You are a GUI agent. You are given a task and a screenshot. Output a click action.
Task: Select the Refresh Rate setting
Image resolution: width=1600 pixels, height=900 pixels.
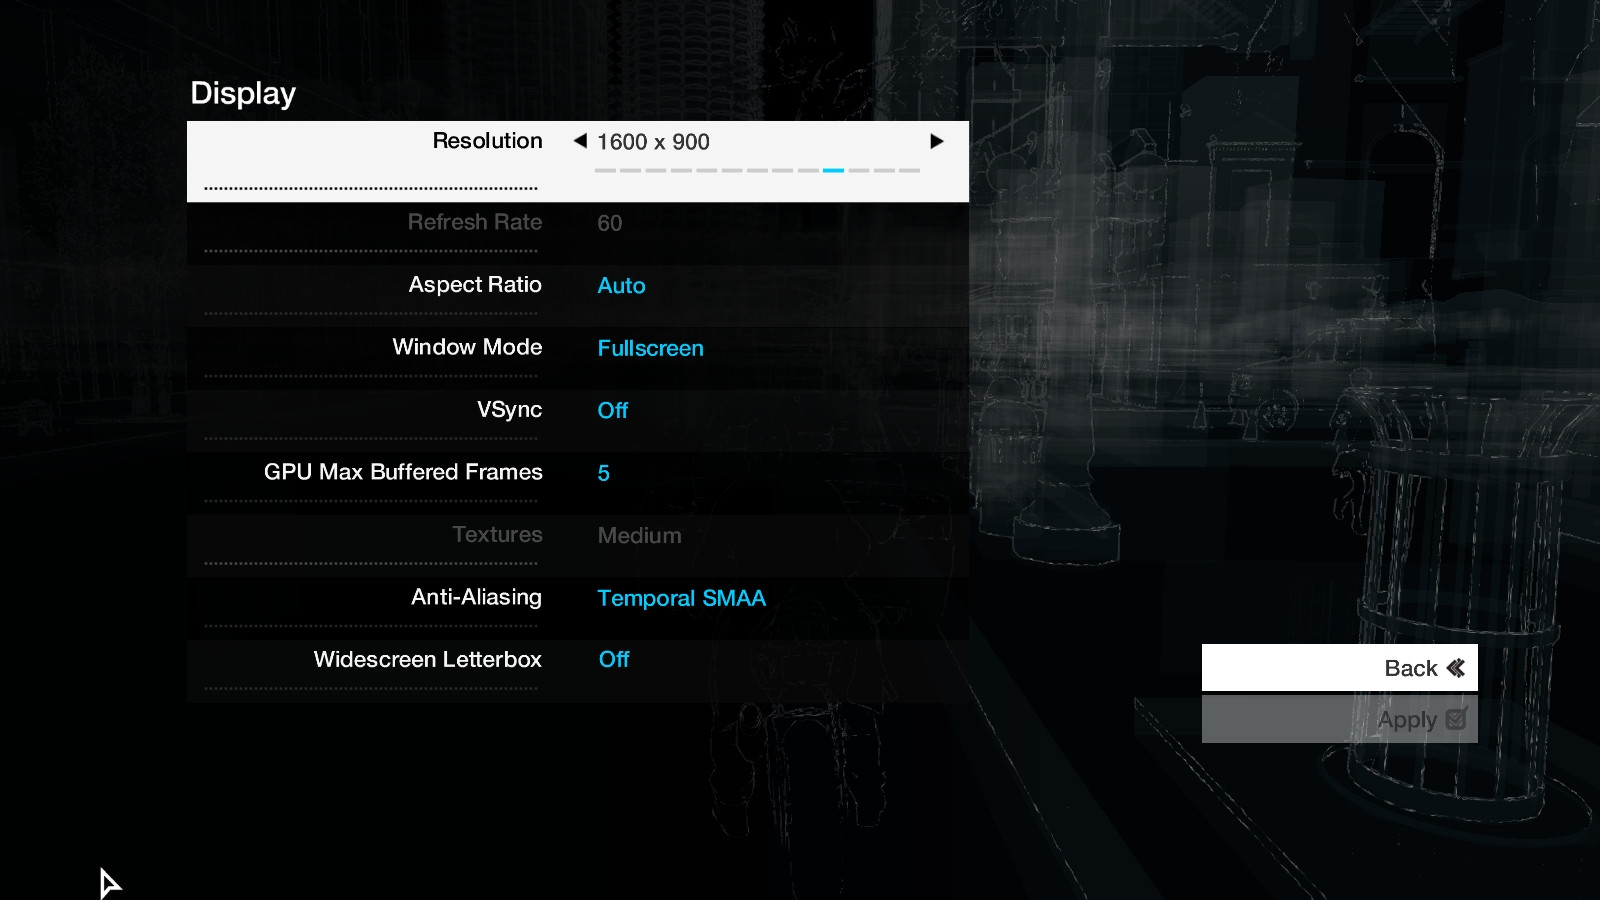tap(578, 233)
